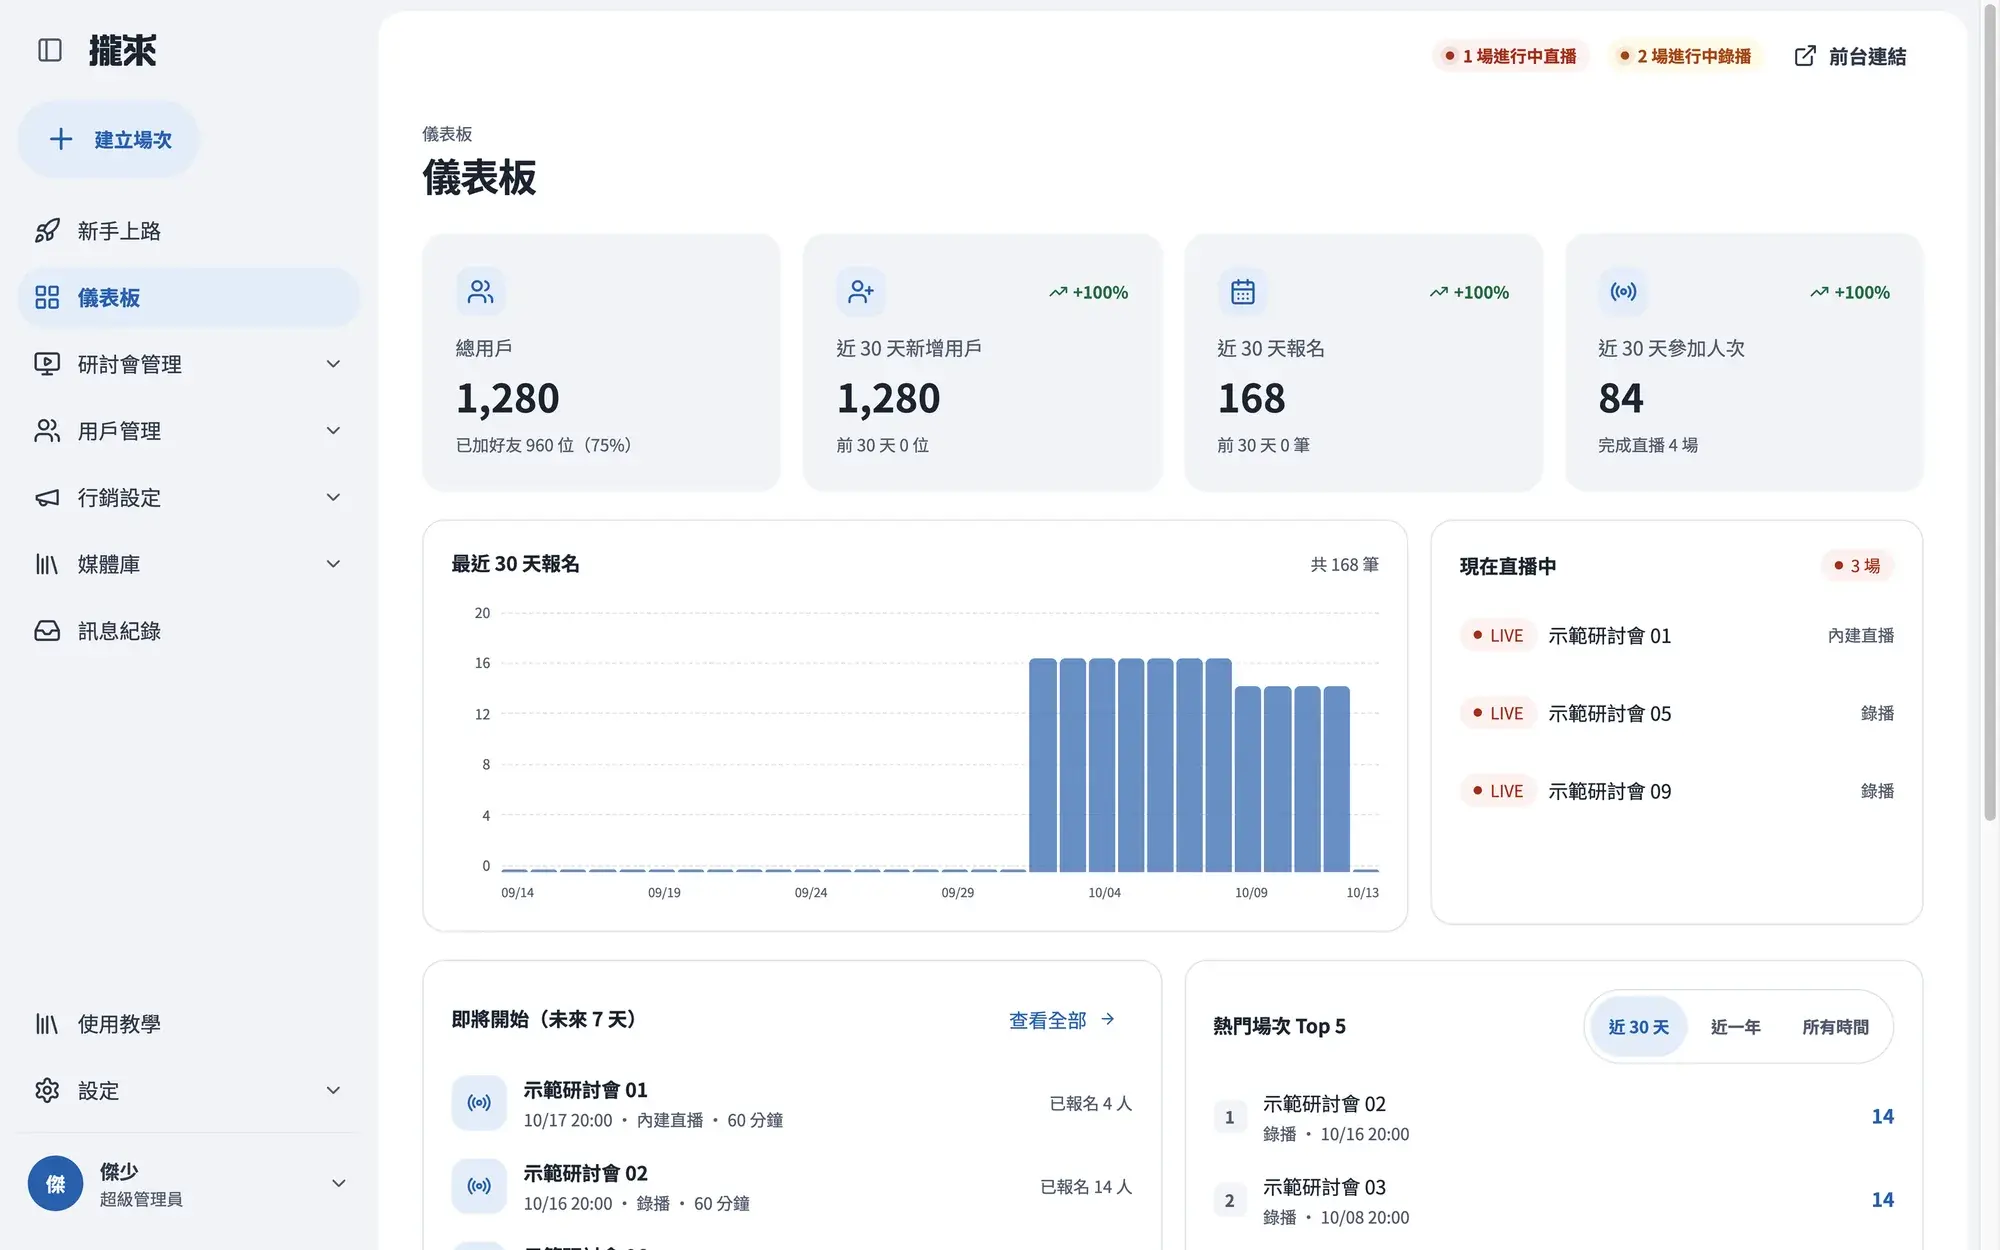This screenshot has width=2000, height=1250.
Task: Click the calendar icon in 近30天報名 card
Action: [1242, 291]
